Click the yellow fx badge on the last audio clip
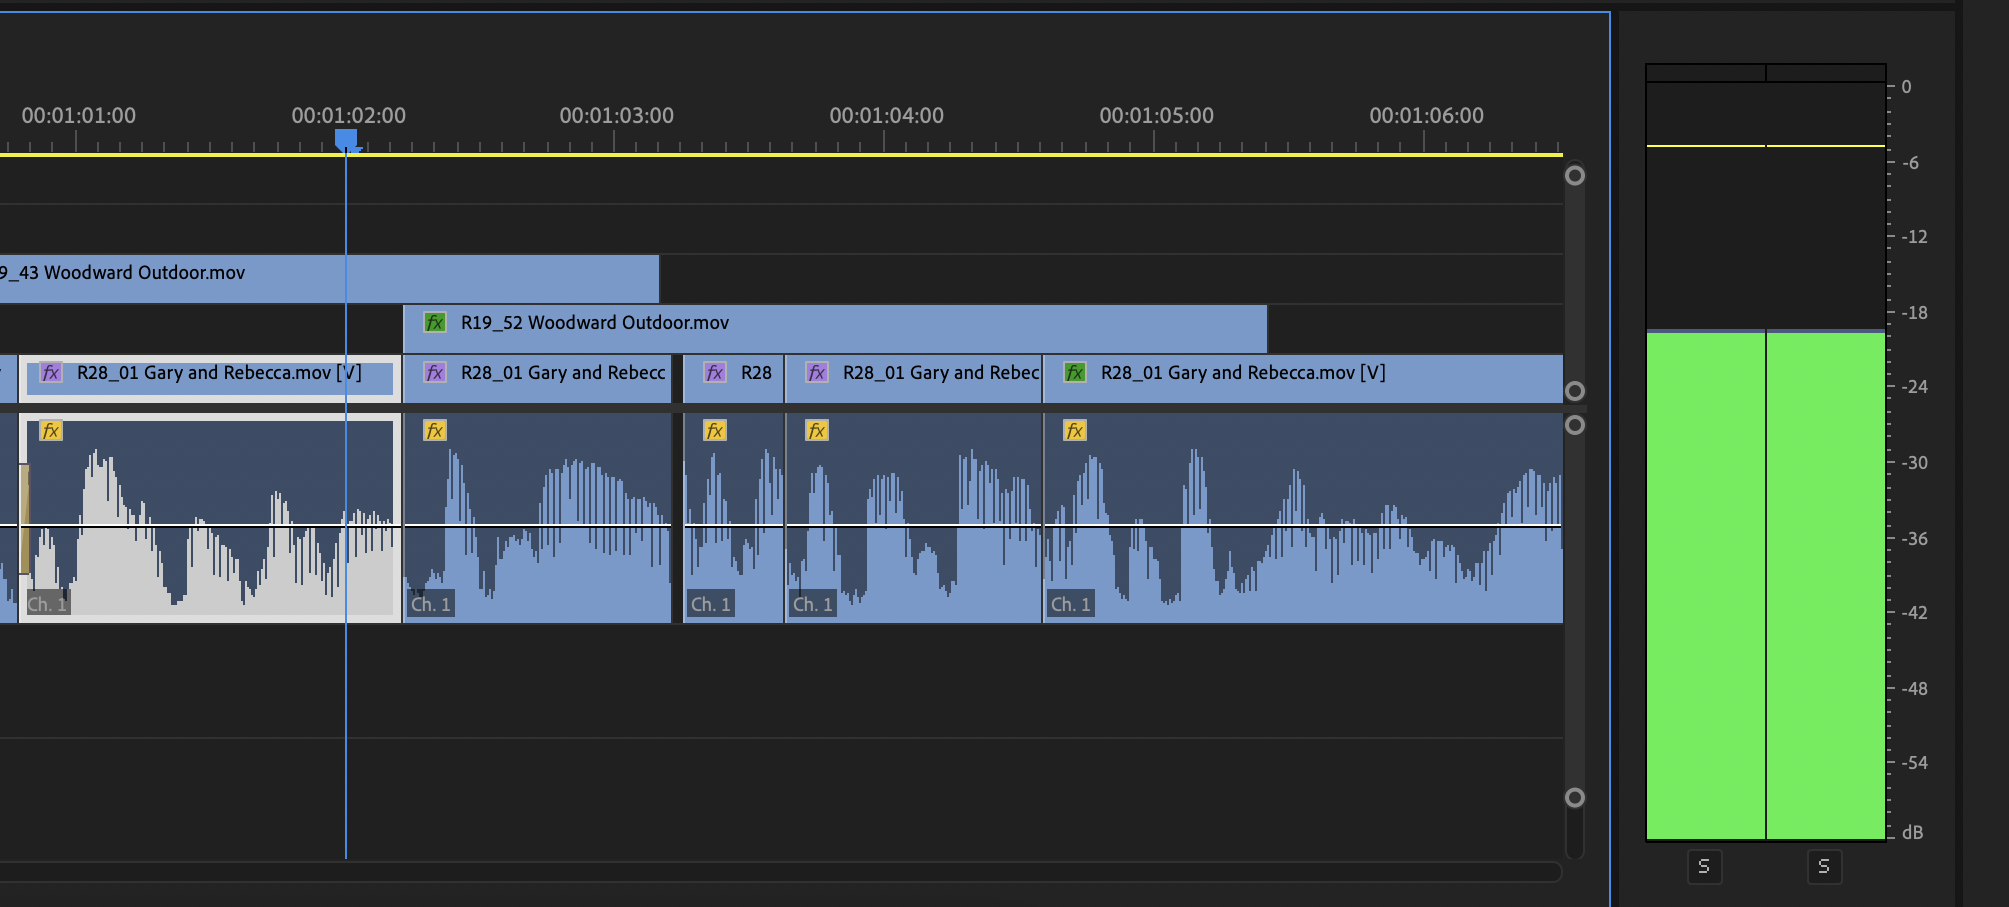The height and width of the screenshot is (907, 2009). 1075,431
